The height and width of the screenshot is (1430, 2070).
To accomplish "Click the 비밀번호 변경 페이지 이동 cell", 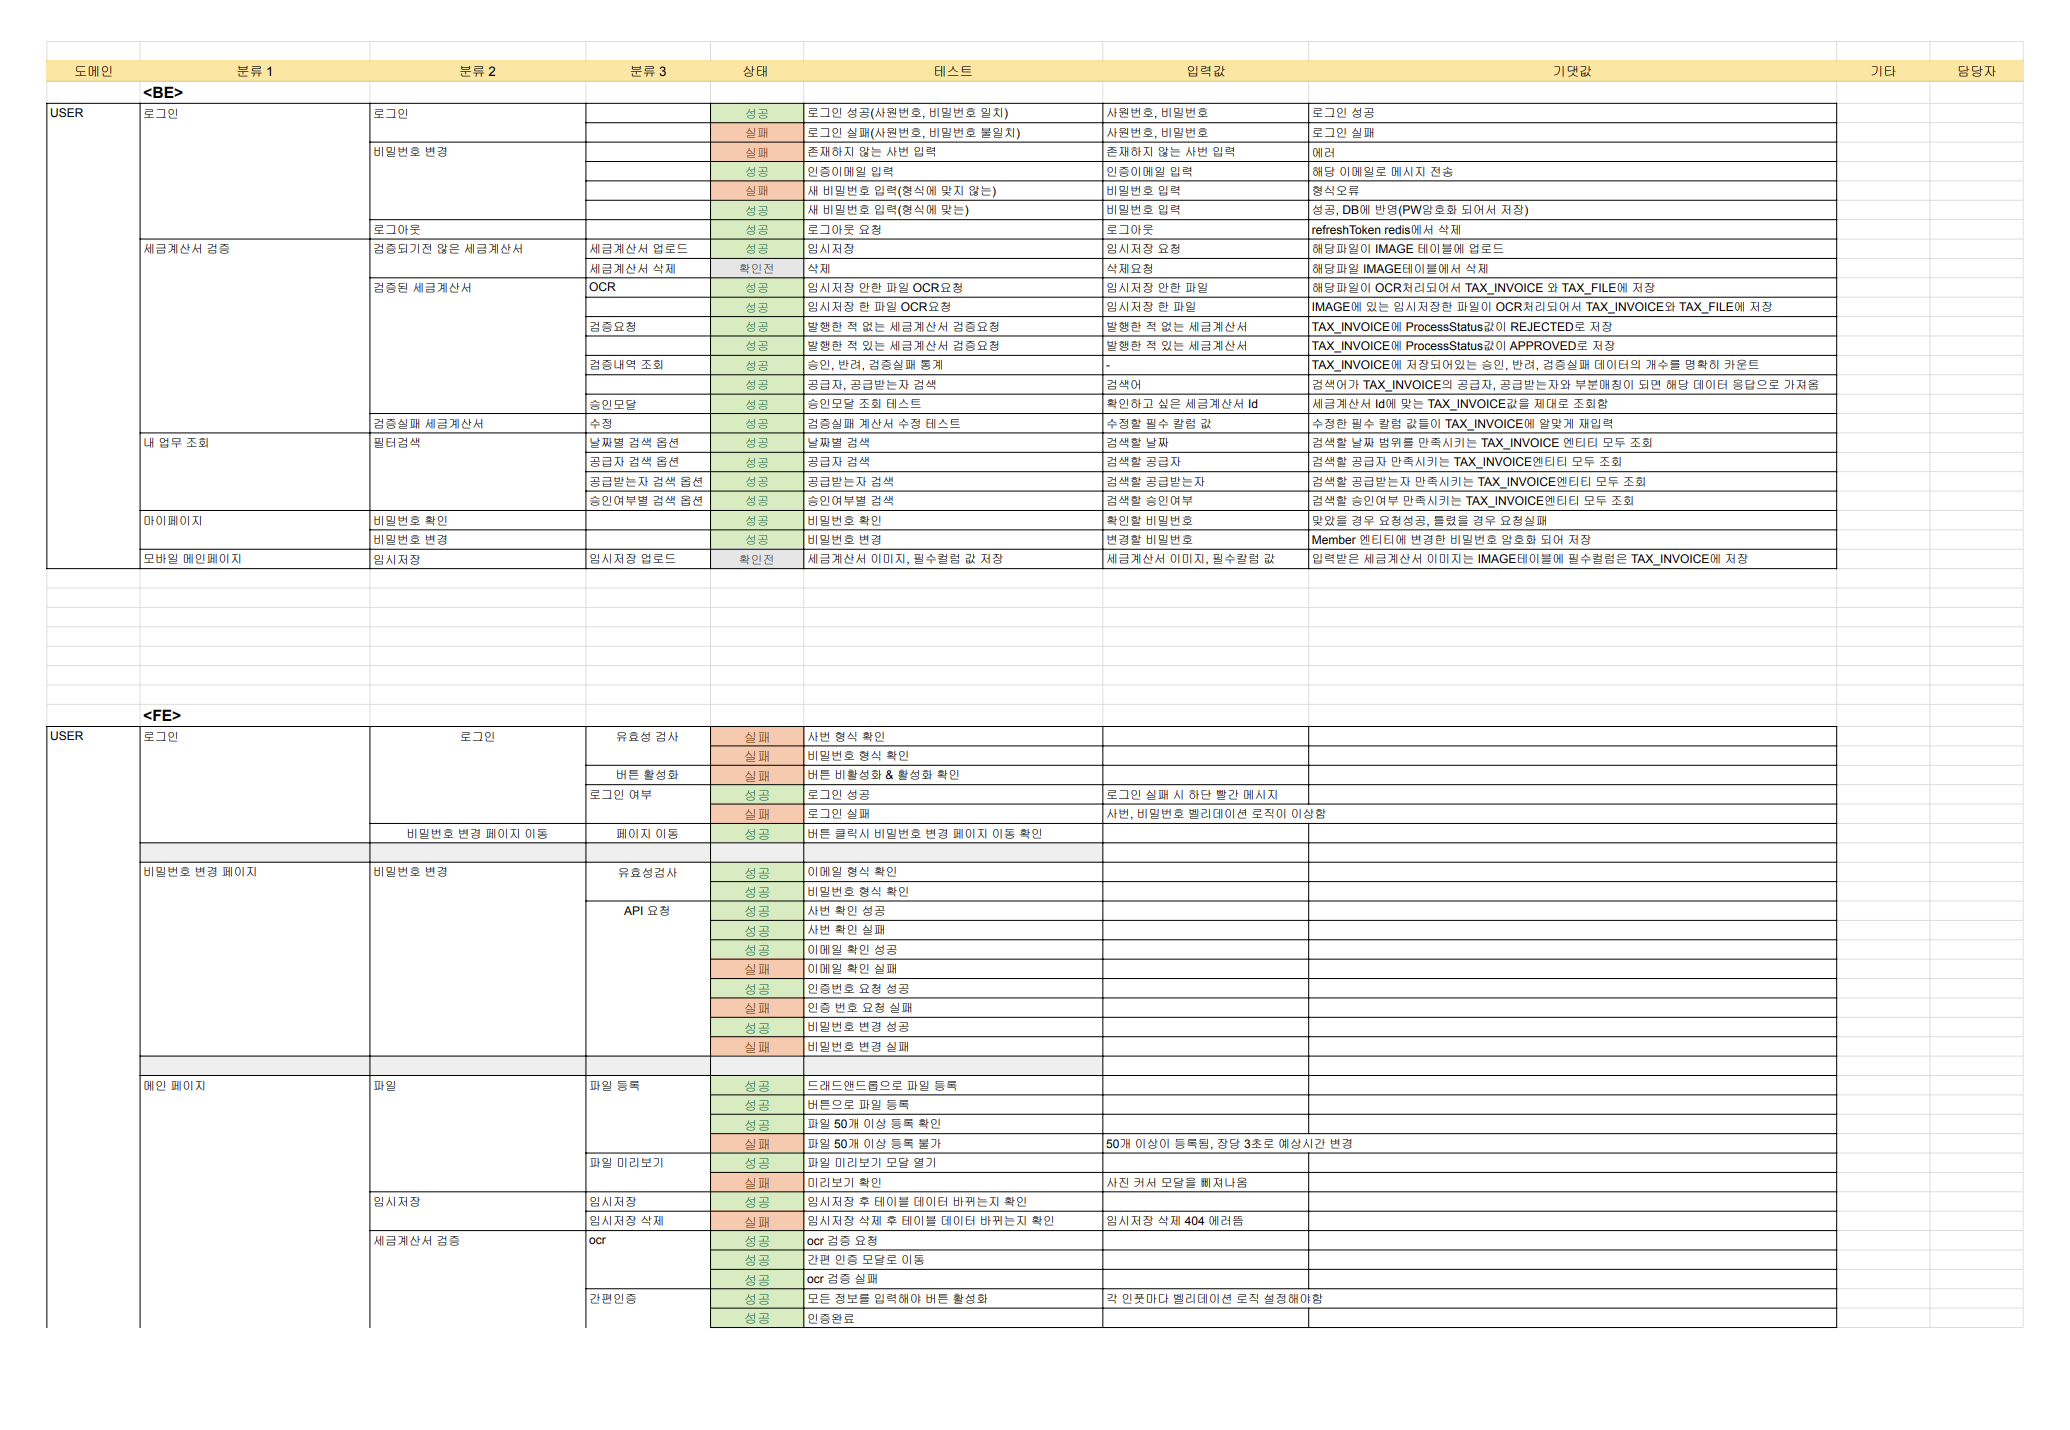I will pos(476,834).
